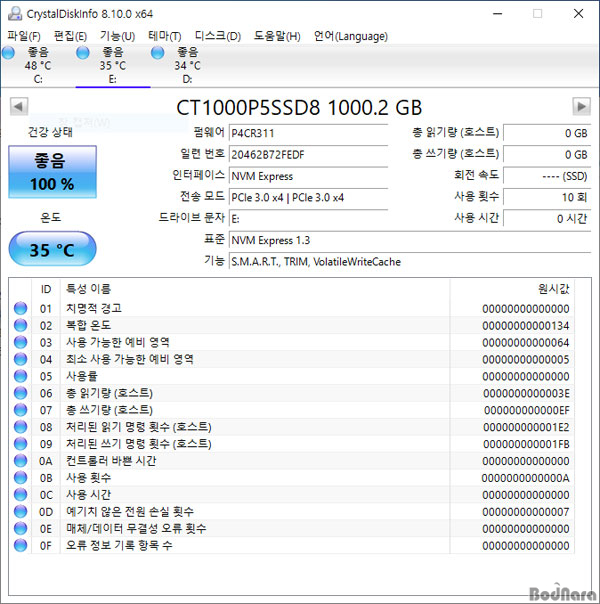
Task: Open the 편집(E) menu
Action: click(70, 36)
